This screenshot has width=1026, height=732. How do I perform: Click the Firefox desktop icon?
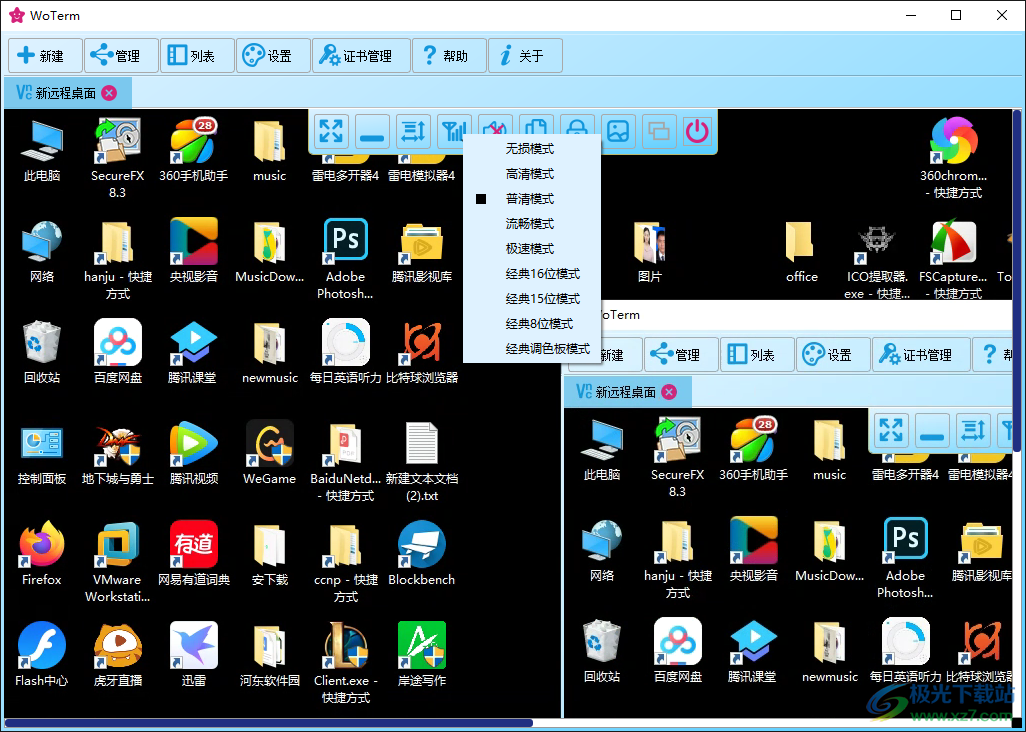coord(42,555)
